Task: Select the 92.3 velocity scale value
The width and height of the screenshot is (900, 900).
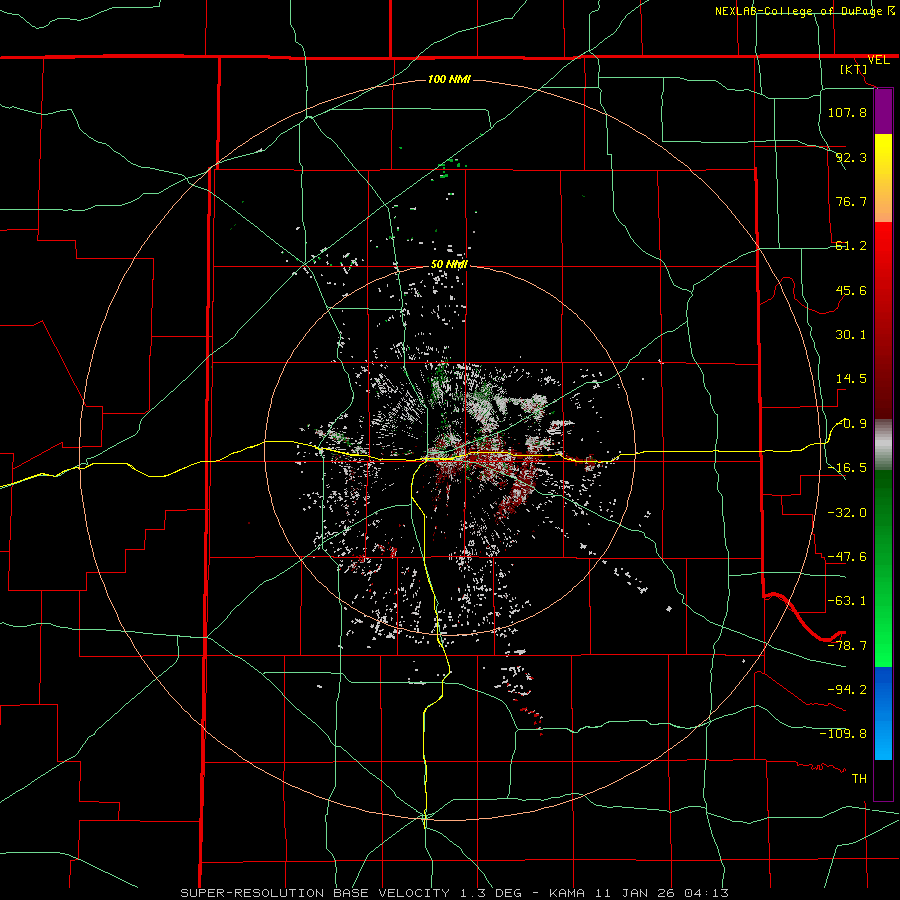Action: point(851,157)
